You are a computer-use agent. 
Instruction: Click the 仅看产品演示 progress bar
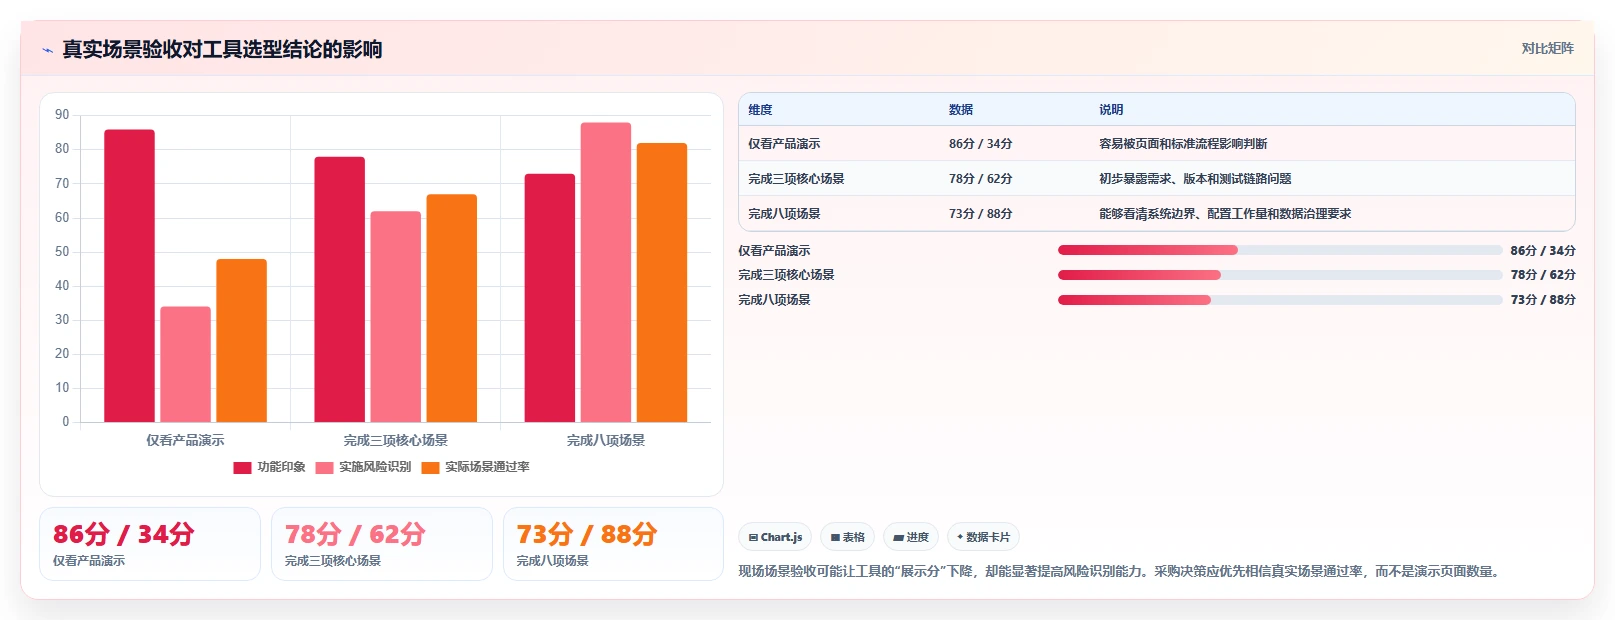point(1280,250)
